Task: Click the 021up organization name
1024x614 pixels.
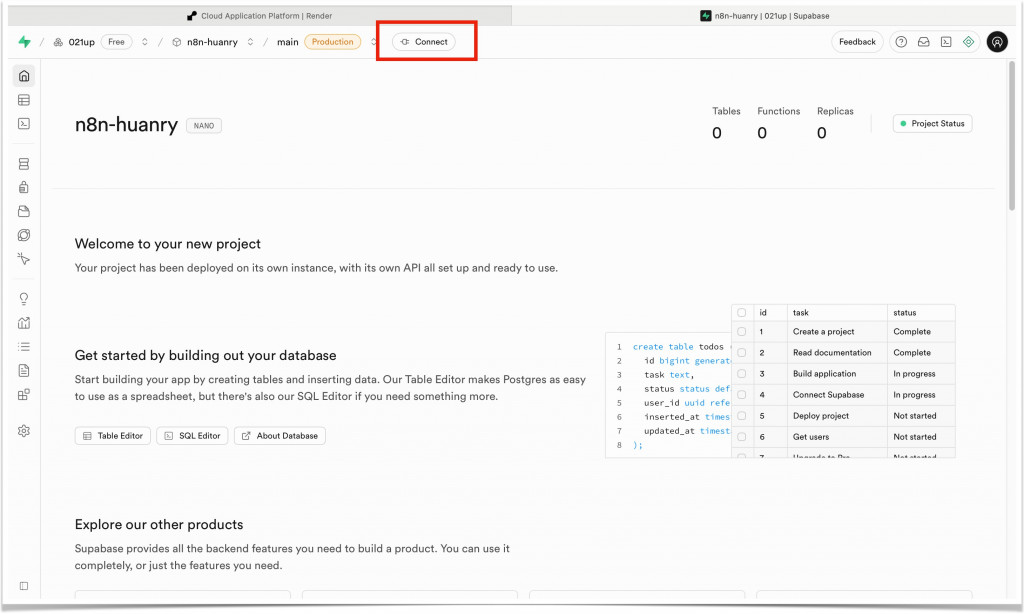Action: [x=82, y=42]
